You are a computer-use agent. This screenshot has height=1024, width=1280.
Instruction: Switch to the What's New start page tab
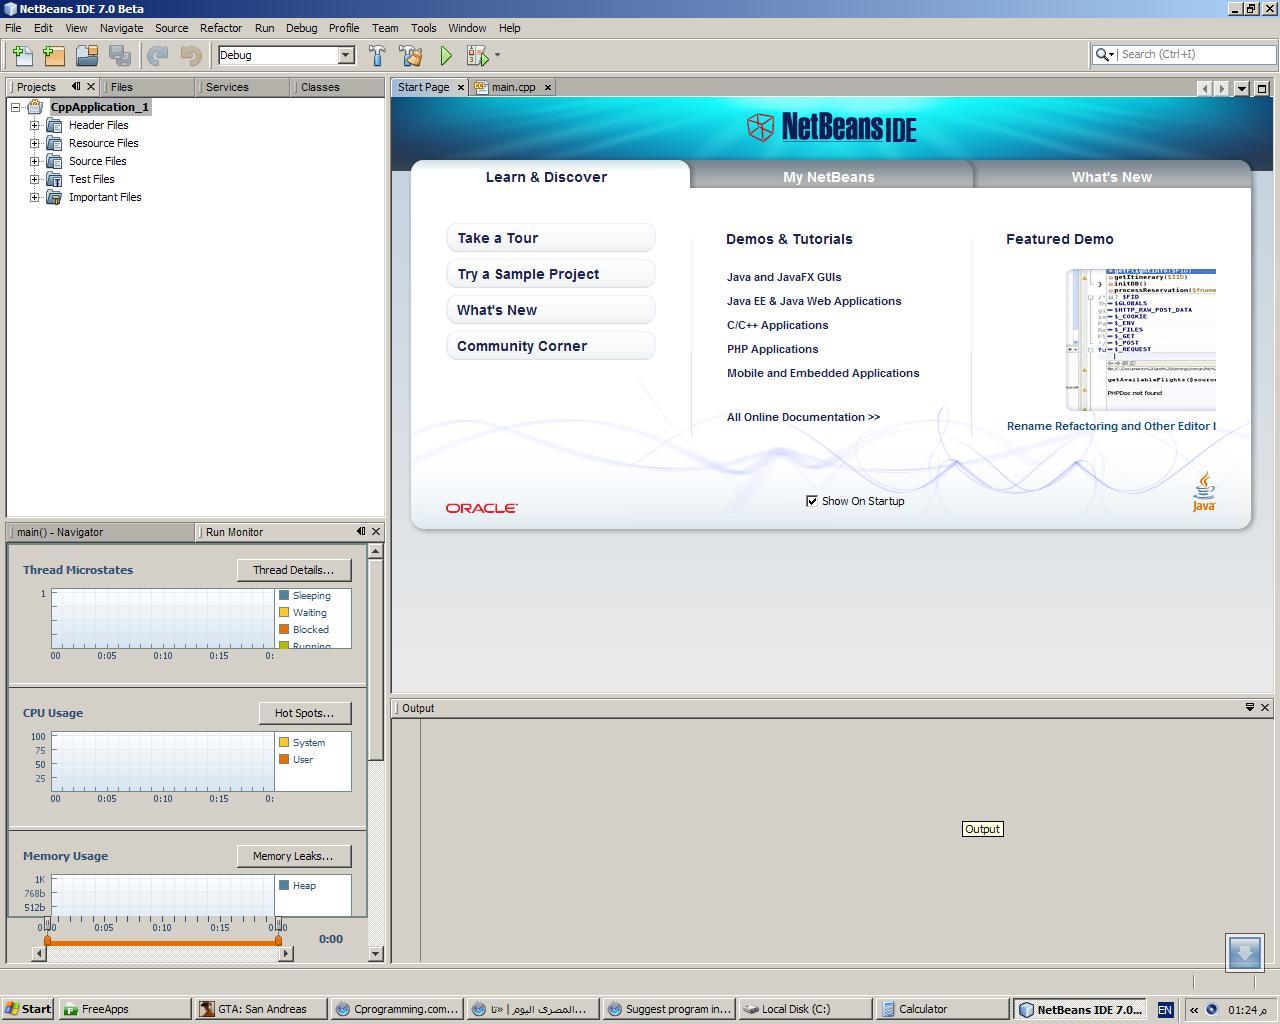1111,177
